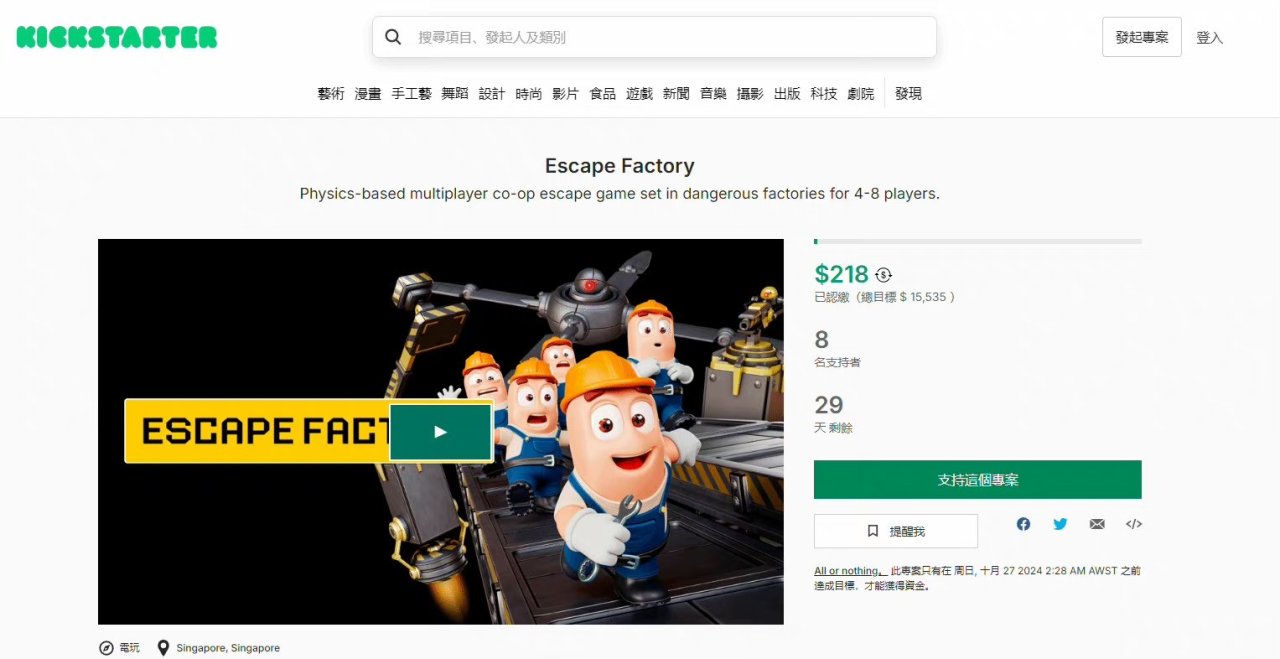
Task: Click the funding progress bar
Action: pos(977,241)
